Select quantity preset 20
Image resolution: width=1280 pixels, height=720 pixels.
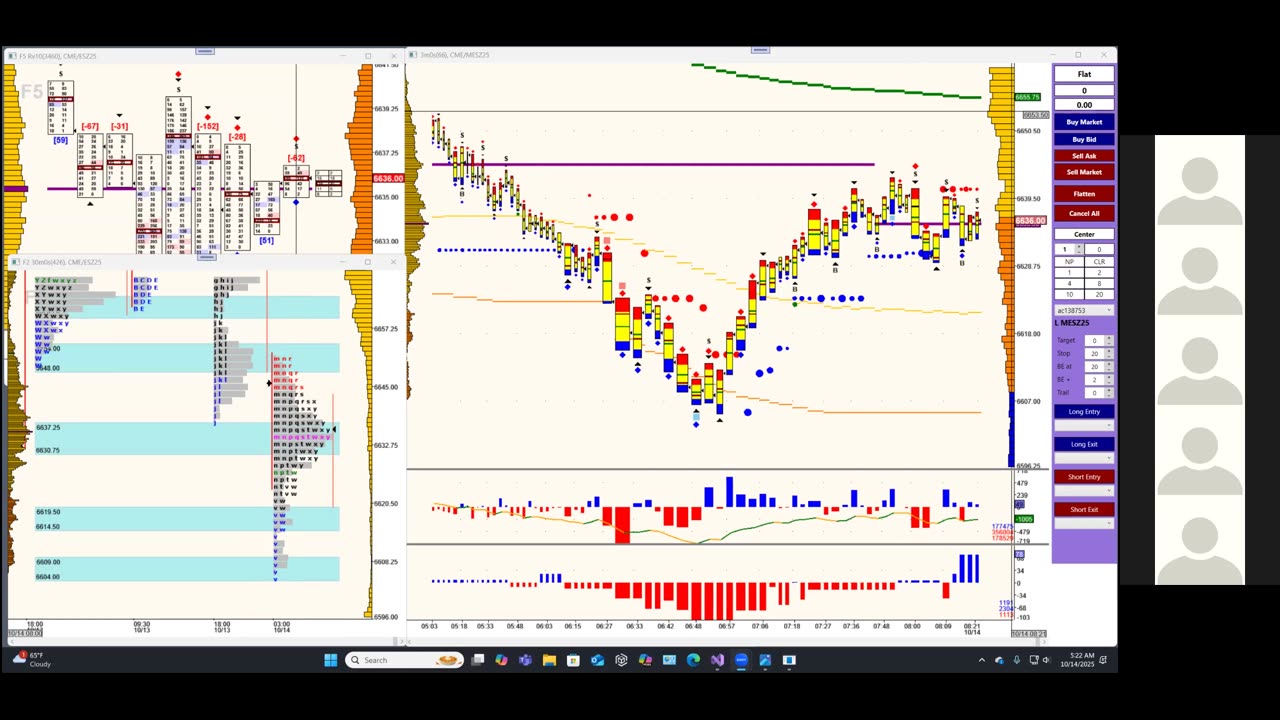1099,294
